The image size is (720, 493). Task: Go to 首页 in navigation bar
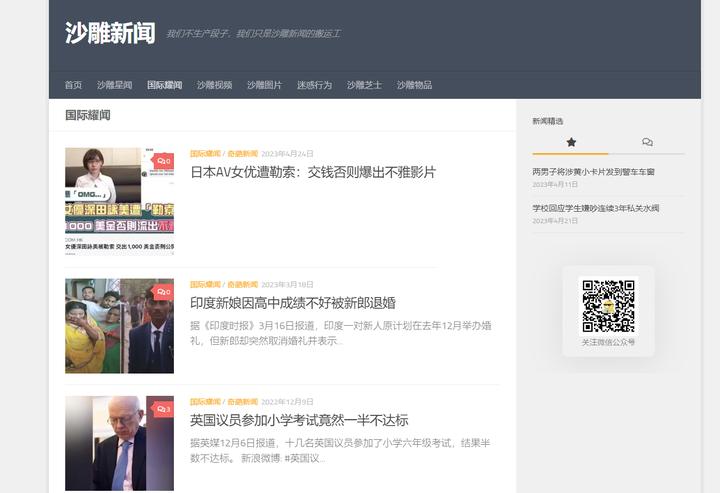coord(73,85)
